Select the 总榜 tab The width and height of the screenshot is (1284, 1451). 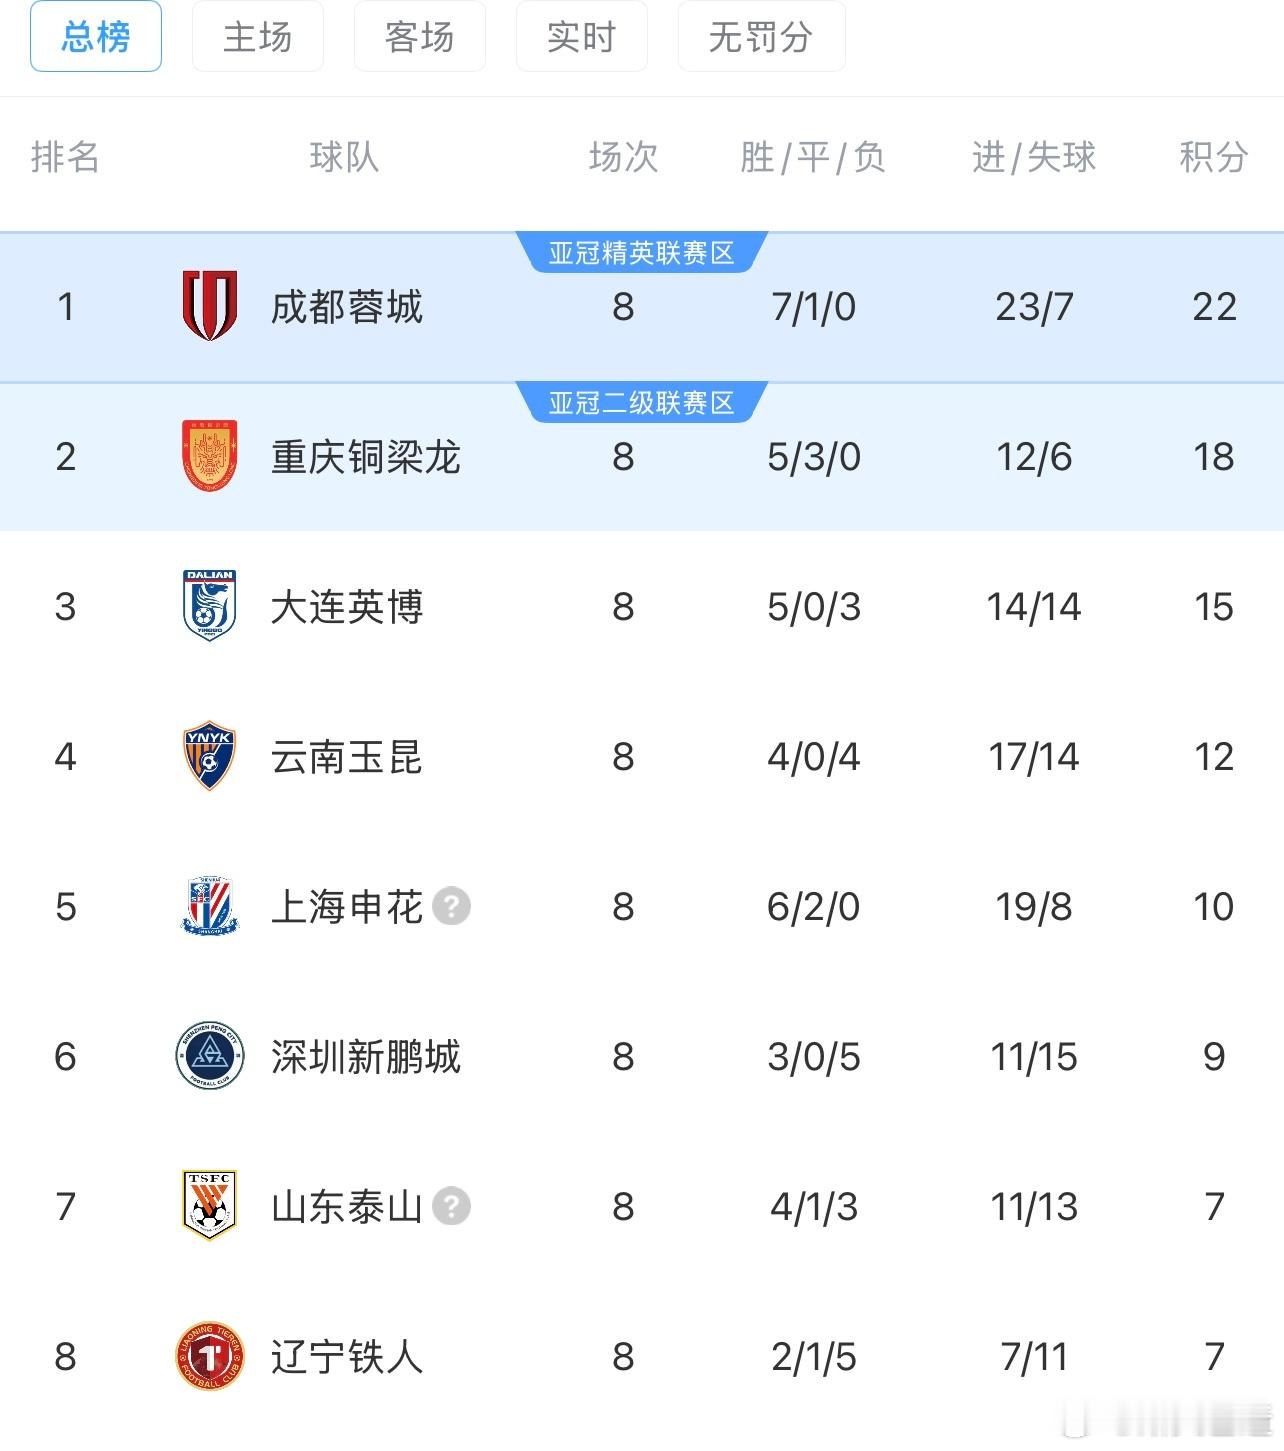click(x=96, y=37)
